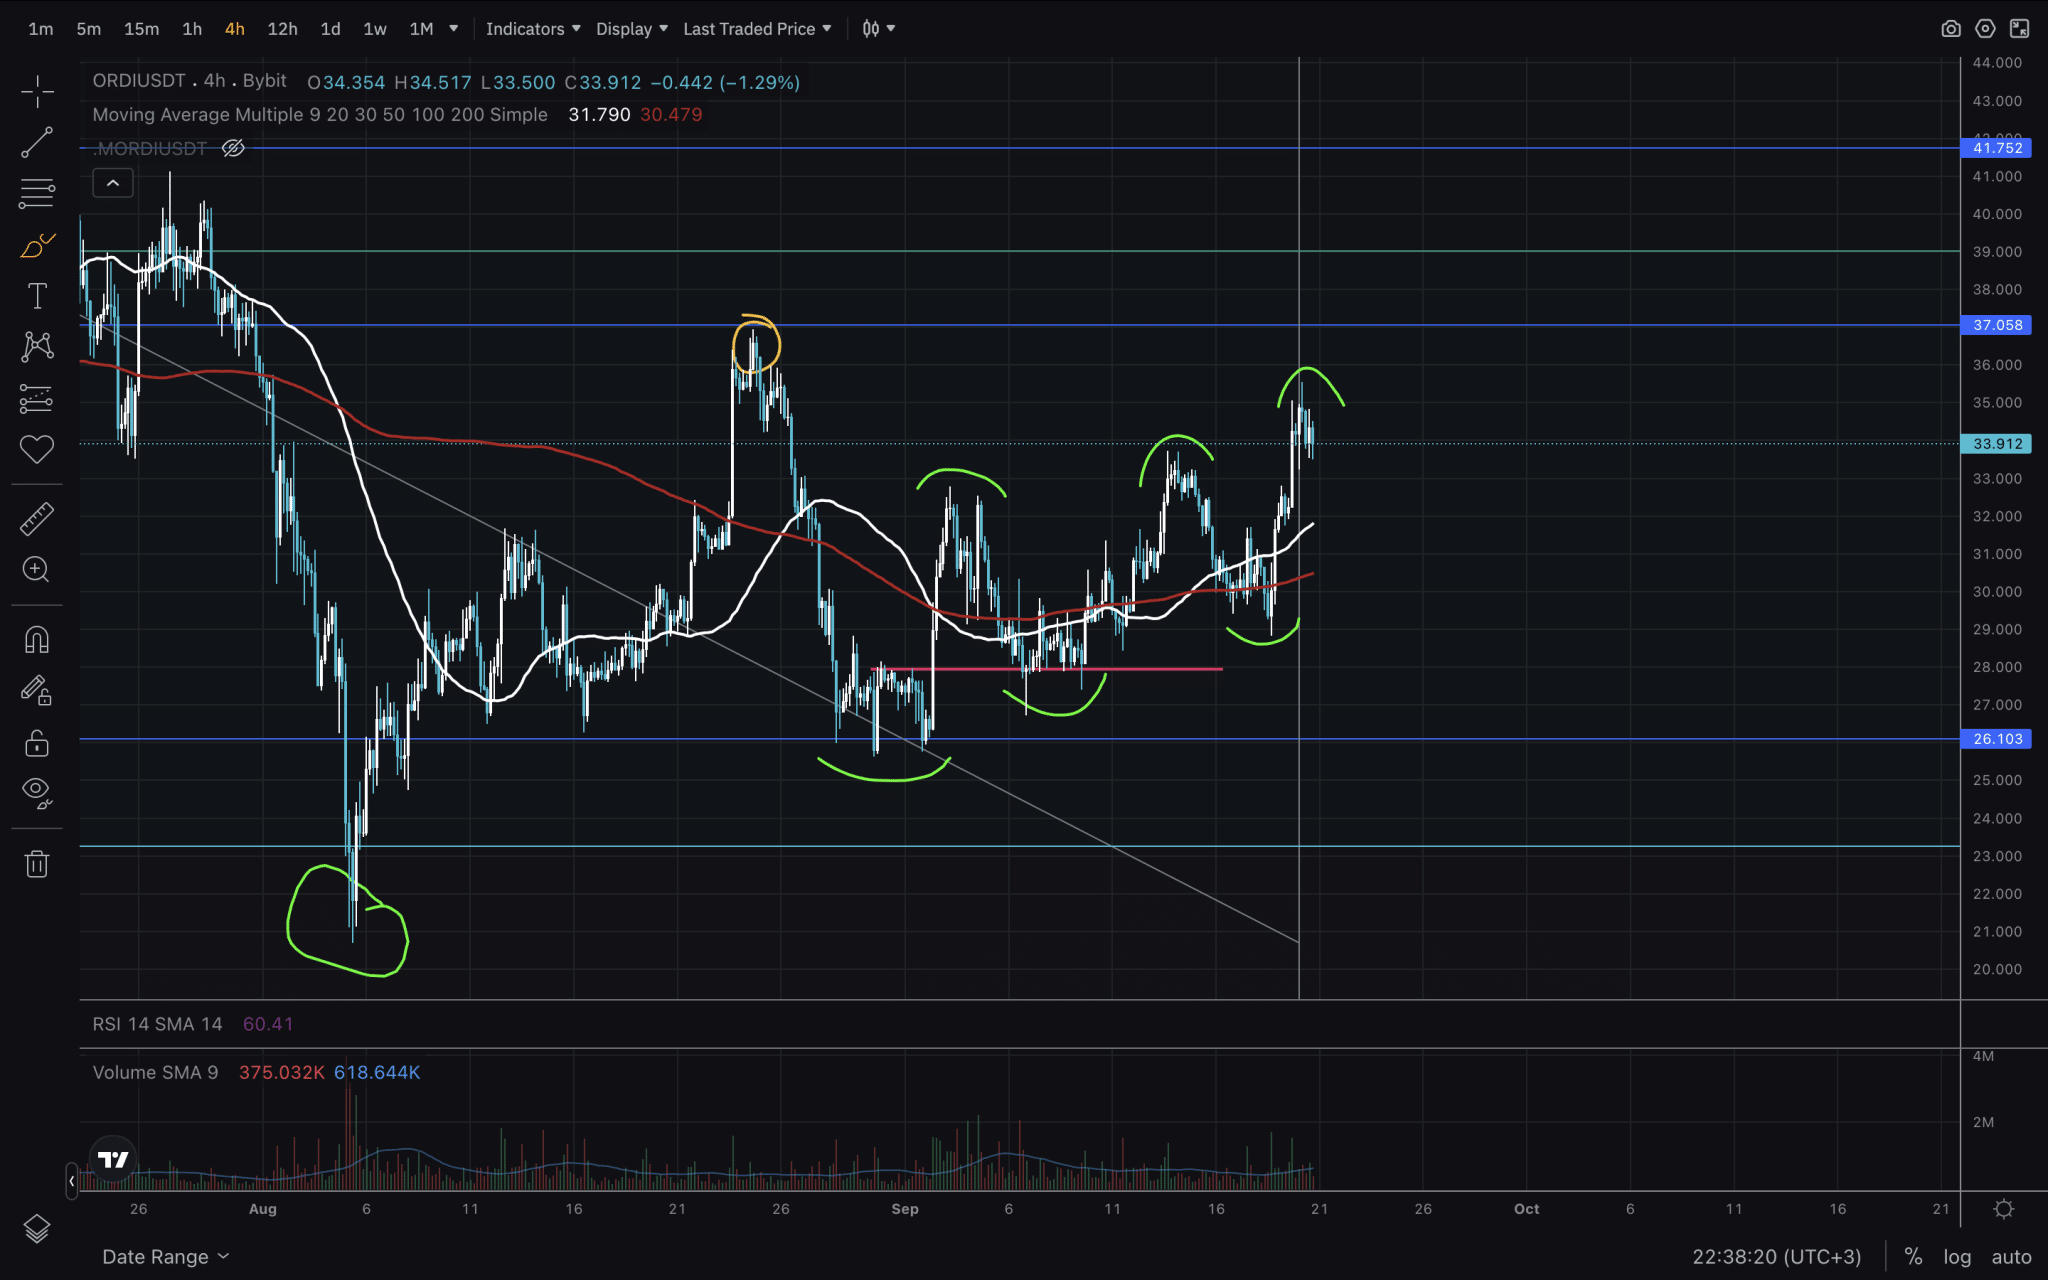Open the Indicators dropdown

point(533,29)
